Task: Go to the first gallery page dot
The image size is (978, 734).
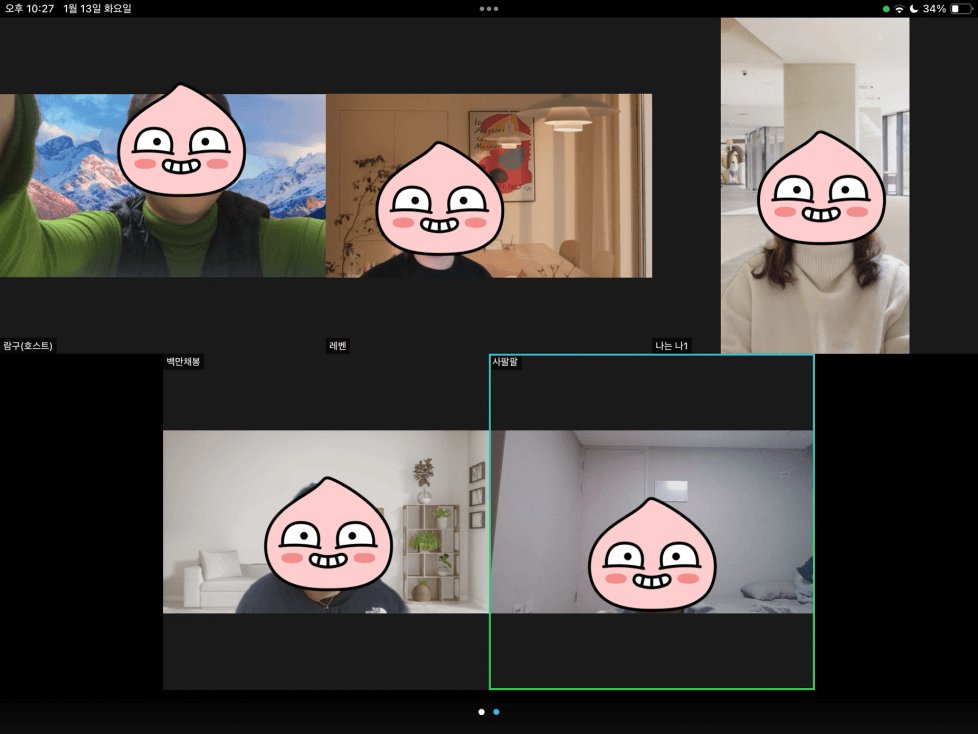Action: 481,712
